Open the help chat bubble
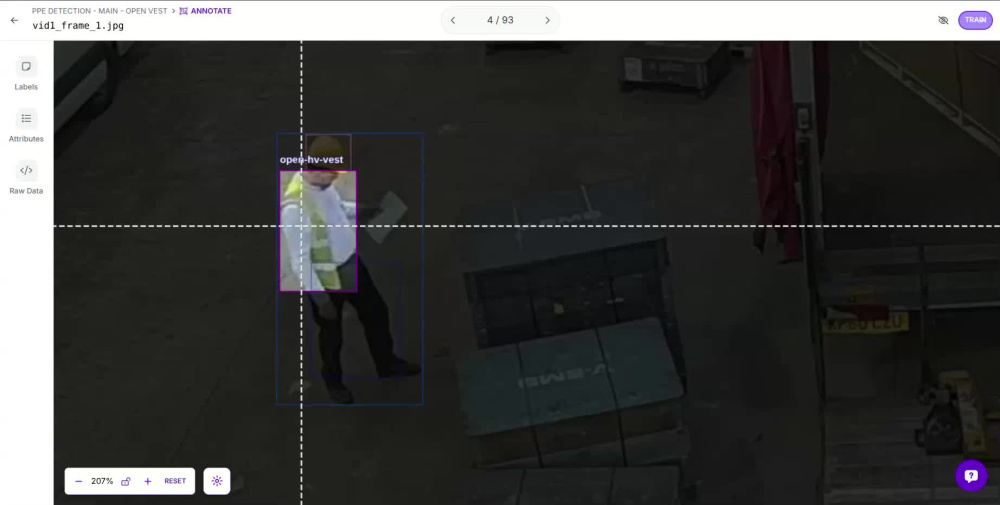Image resolution: width=1000 pixels, height=505 pixels. (x=971, y=476)
